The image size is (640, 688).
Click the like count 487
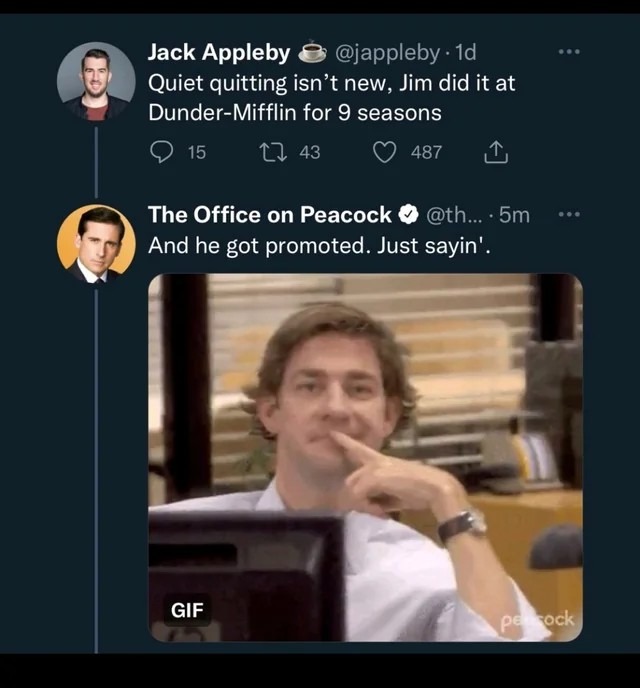click(x=426, y=152)
